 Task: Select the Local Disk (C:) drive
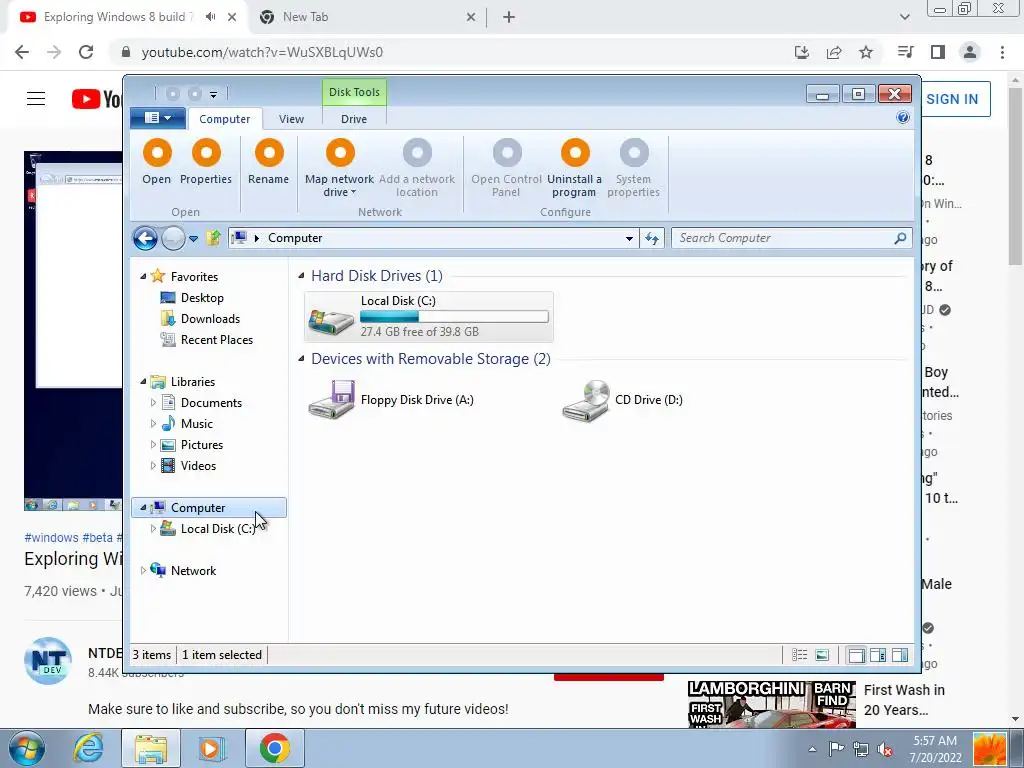click(x=428, y=317)
